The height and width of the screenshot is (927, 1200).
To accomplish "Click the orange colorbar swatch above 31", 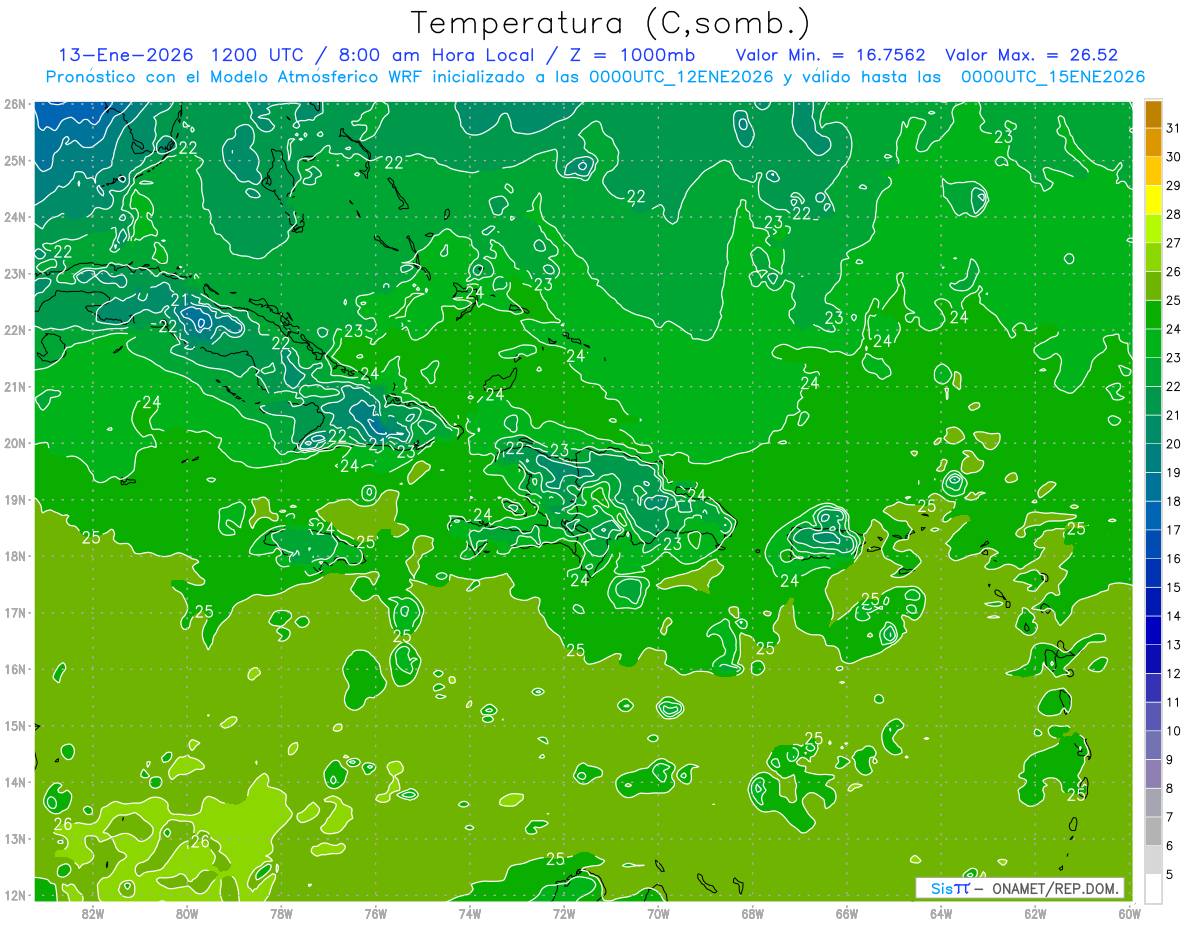I will 1153,113.
